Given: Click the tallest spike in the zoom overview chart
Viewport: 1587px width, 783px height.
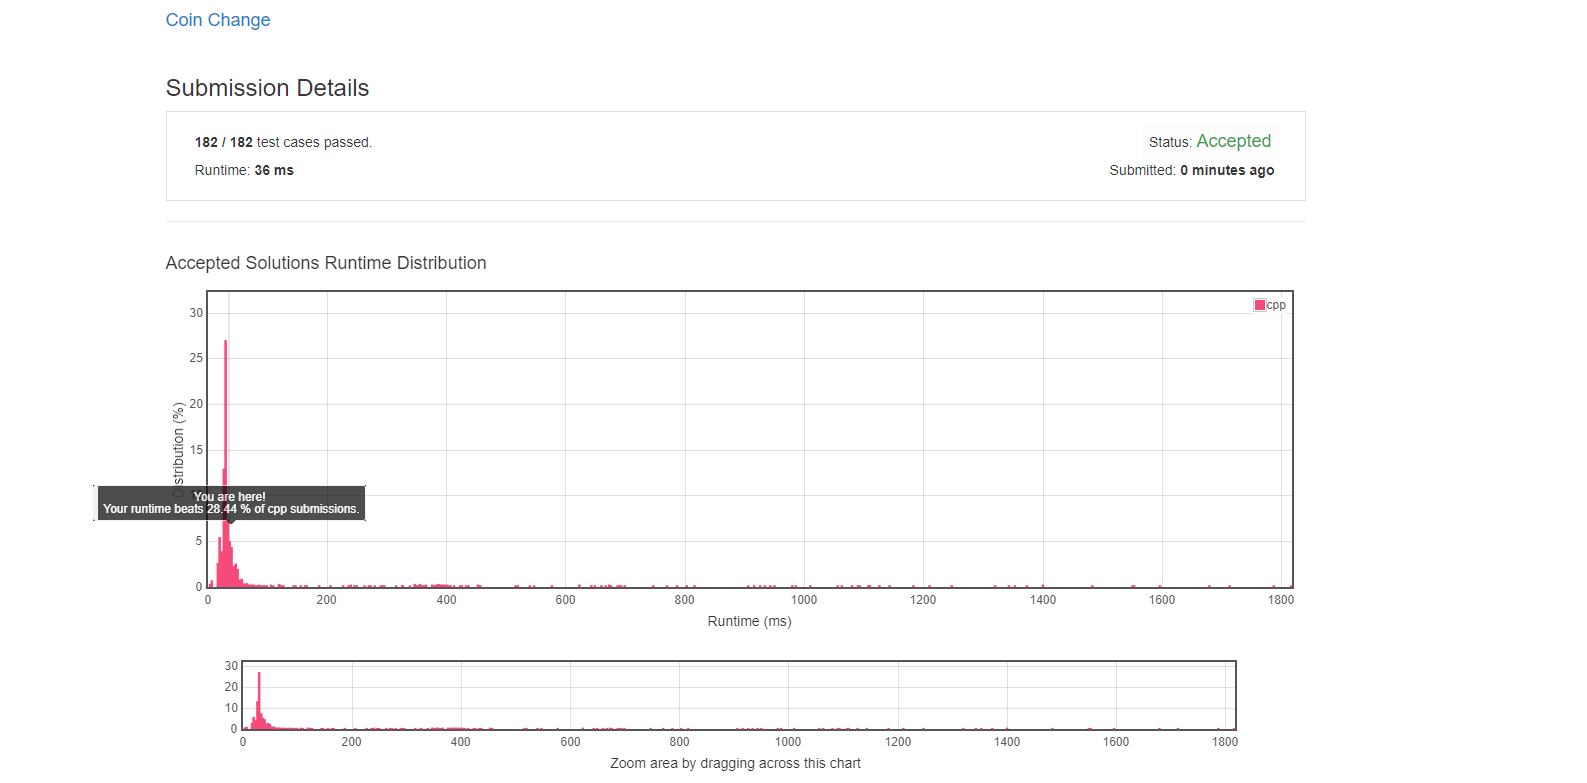Looking at the screenshot, I should pos(259,700).
